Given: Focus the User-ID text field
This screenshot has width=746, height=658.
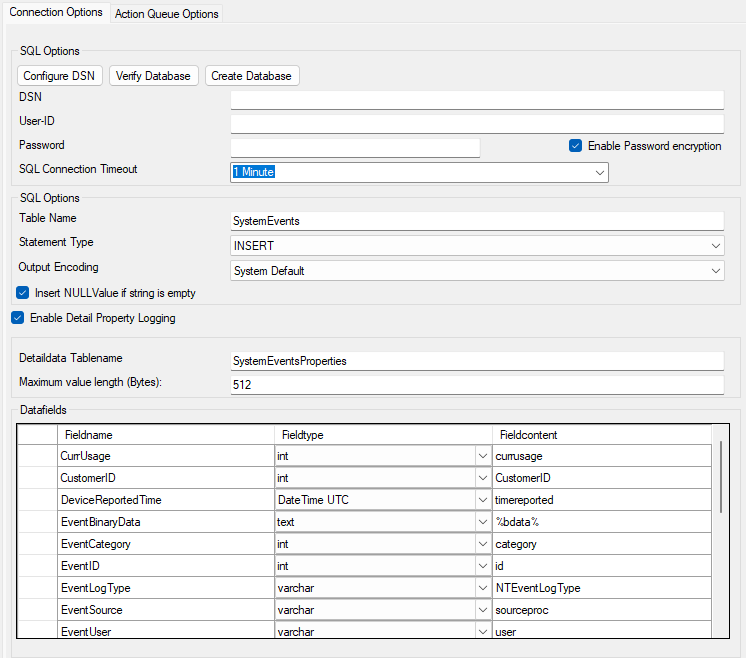Looking at the screenshot, I should coord(476,124).
